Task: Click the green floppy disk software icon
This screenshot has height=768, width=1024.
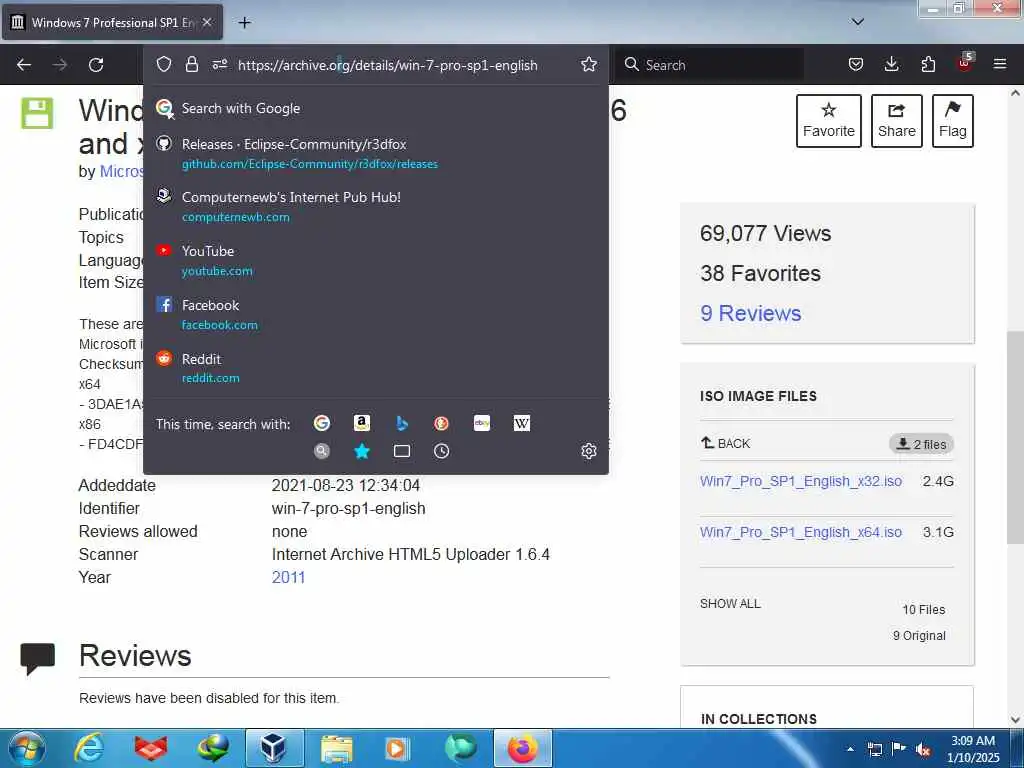Action: 37,113
